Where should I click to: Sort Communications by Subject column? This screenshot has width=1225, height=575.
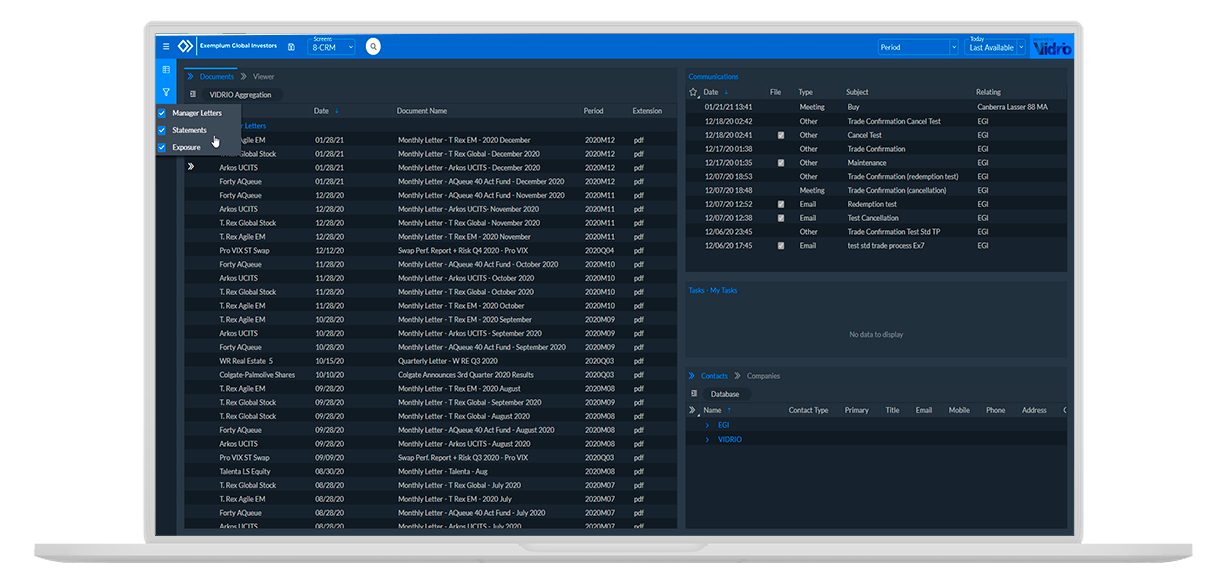pyautogui.click(x=857, y=92)
